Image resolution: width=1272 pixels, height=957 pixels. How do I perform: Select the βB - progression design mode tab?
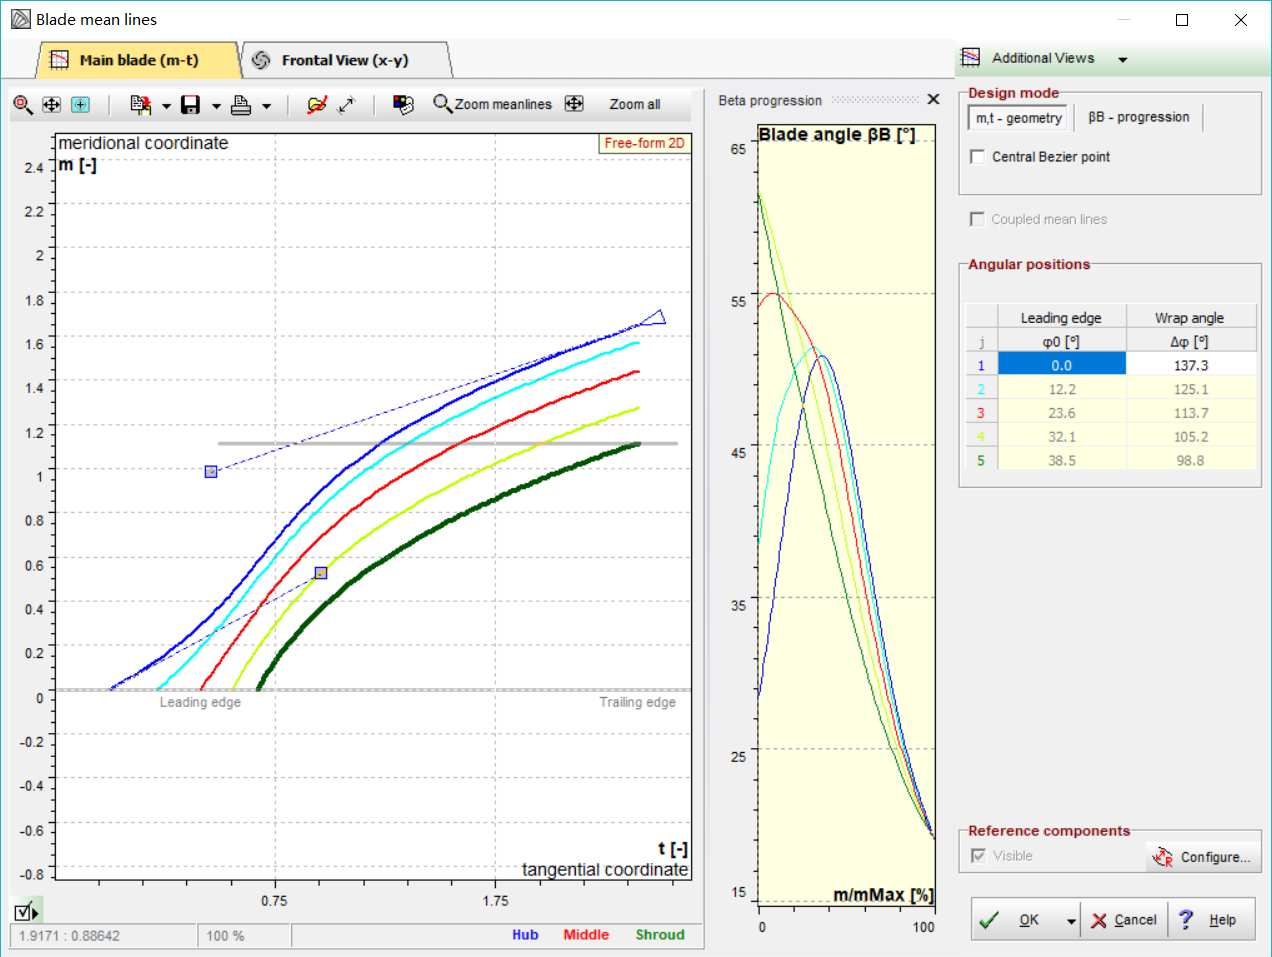[1138, 117]
